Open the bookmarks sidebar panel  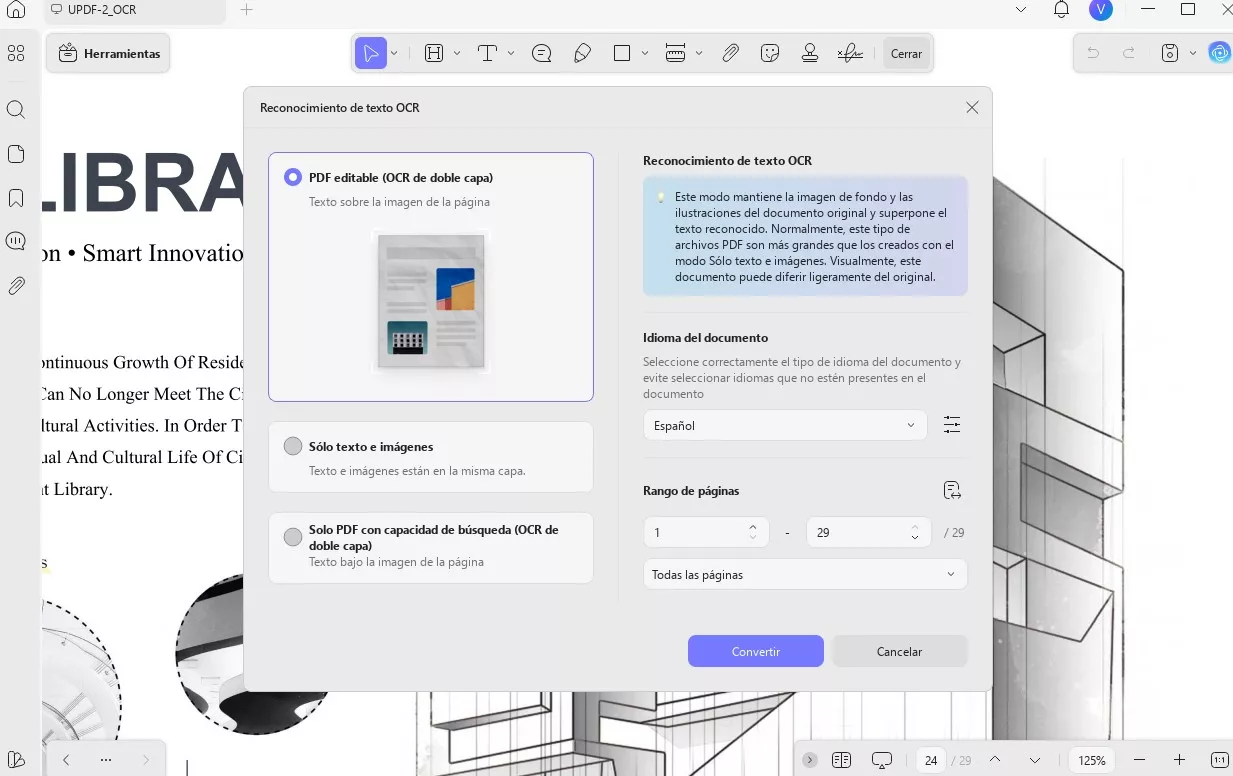point(16,198)
